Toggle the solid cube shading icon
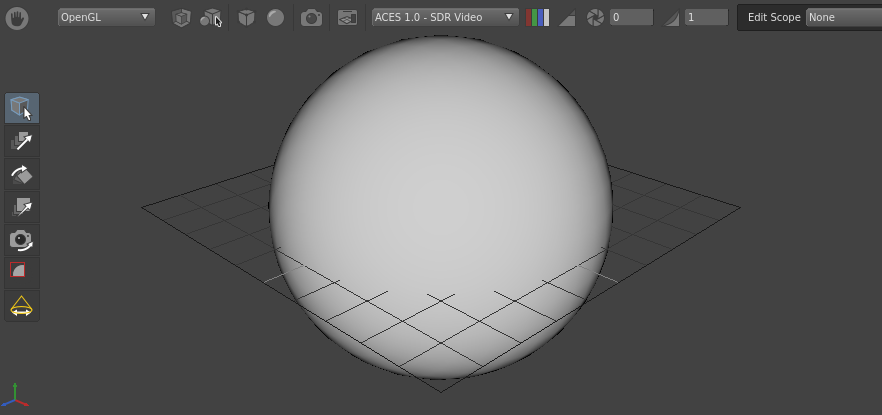This screenshot has width=882, height=415. (246, 18)
